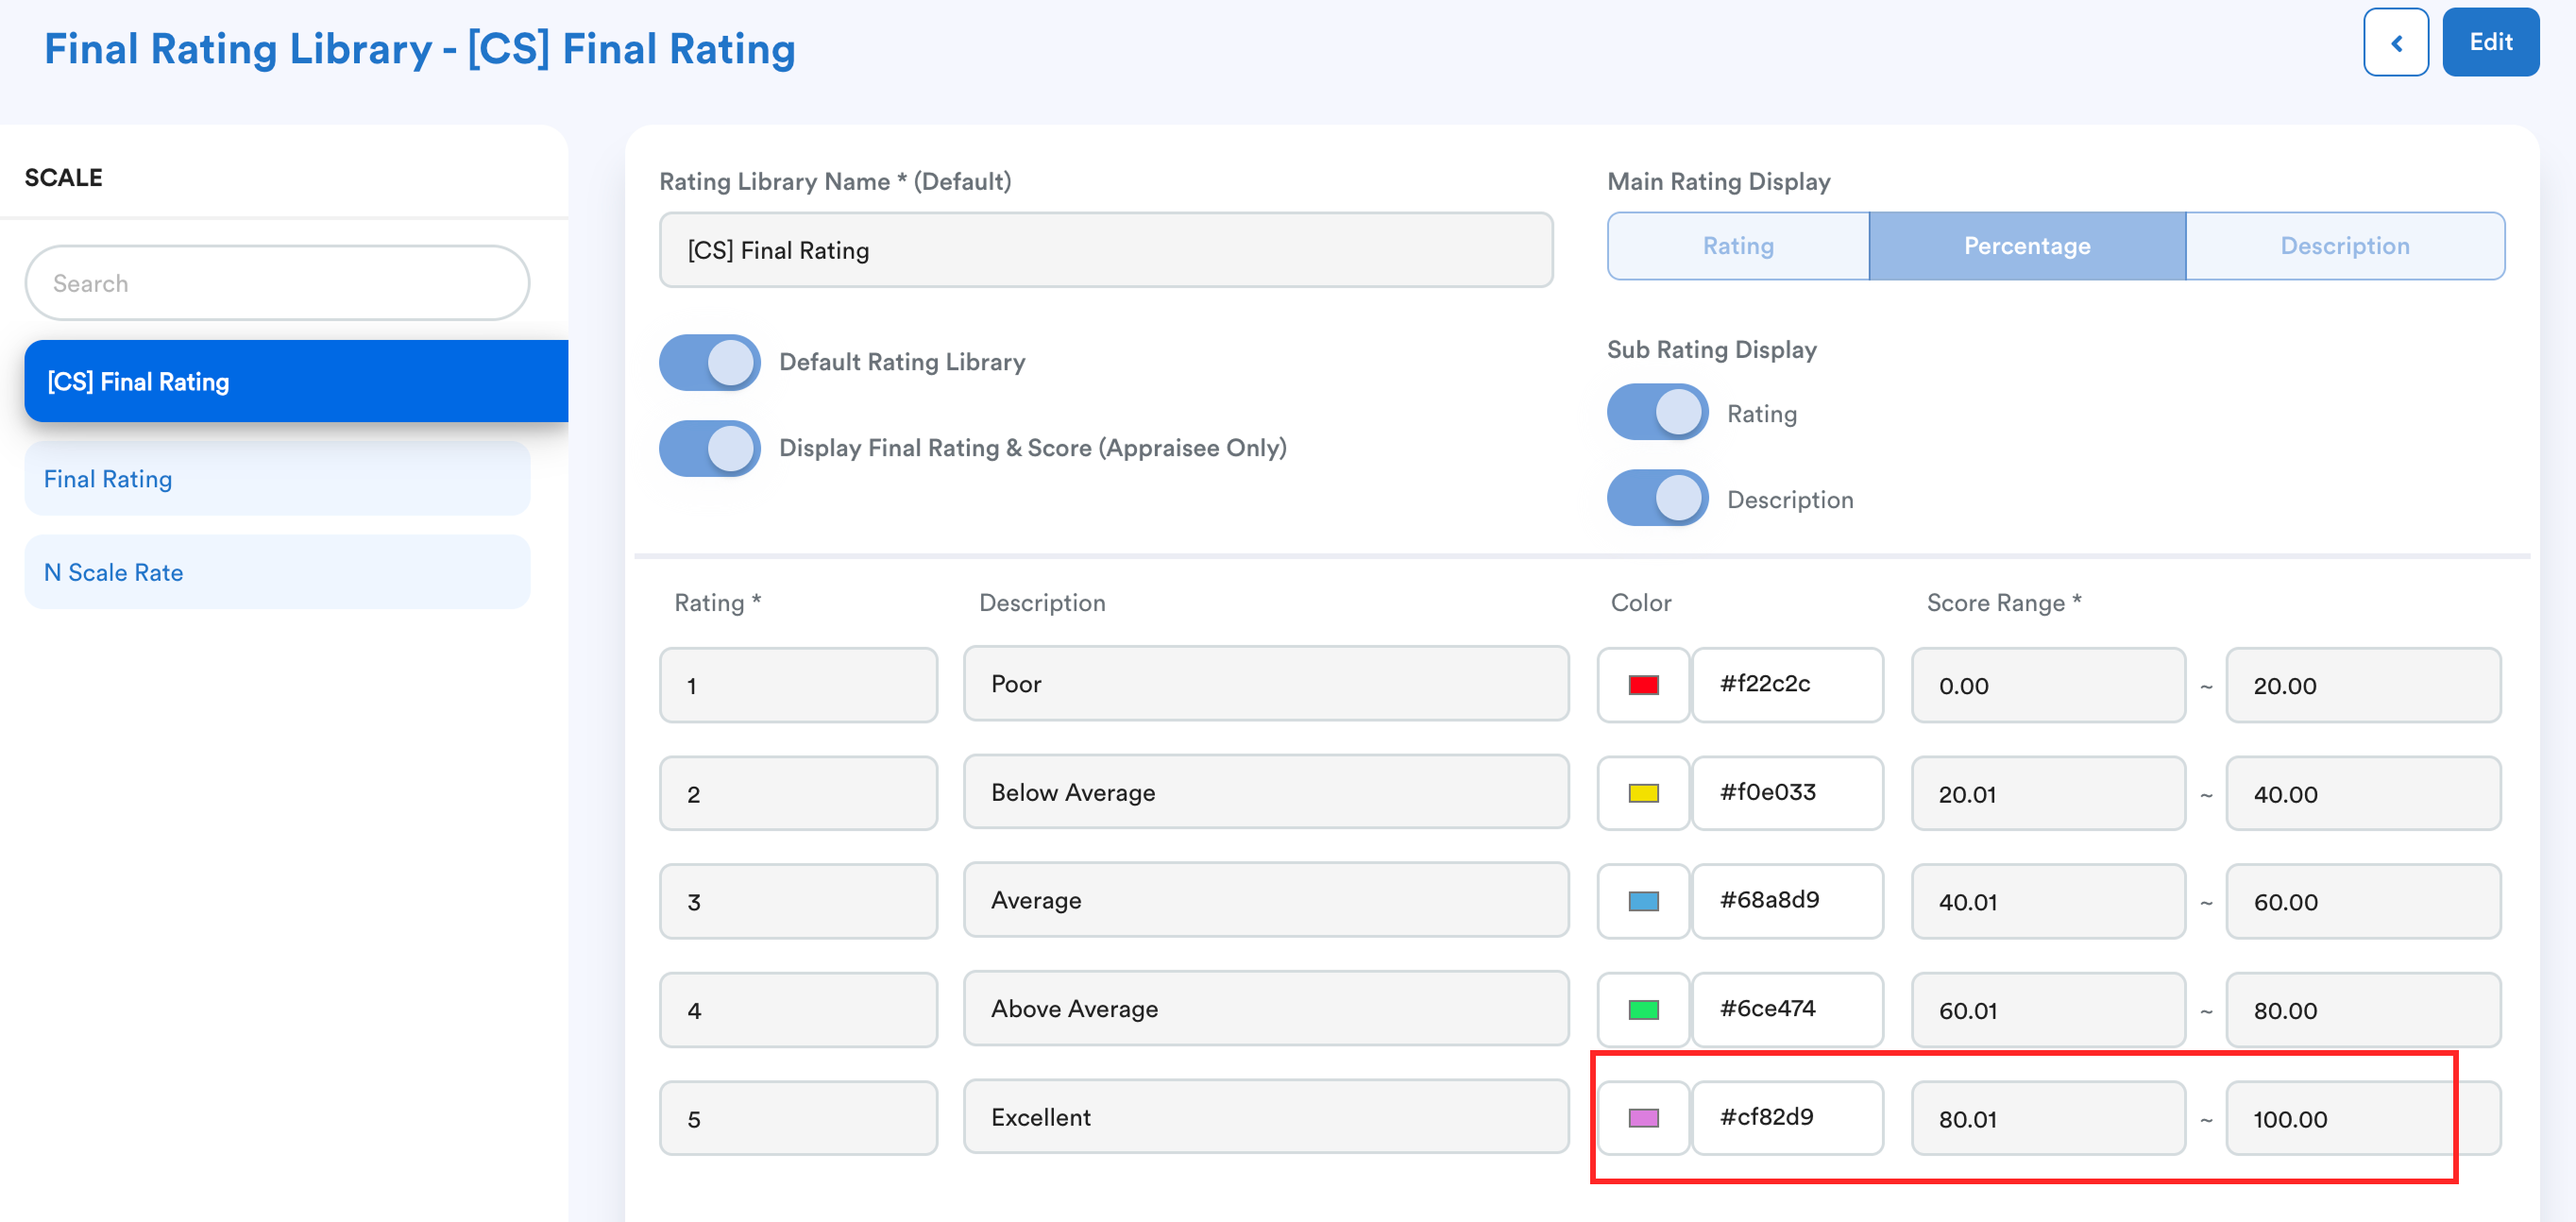Click the 100.00 score range field

[2362, 1119]
